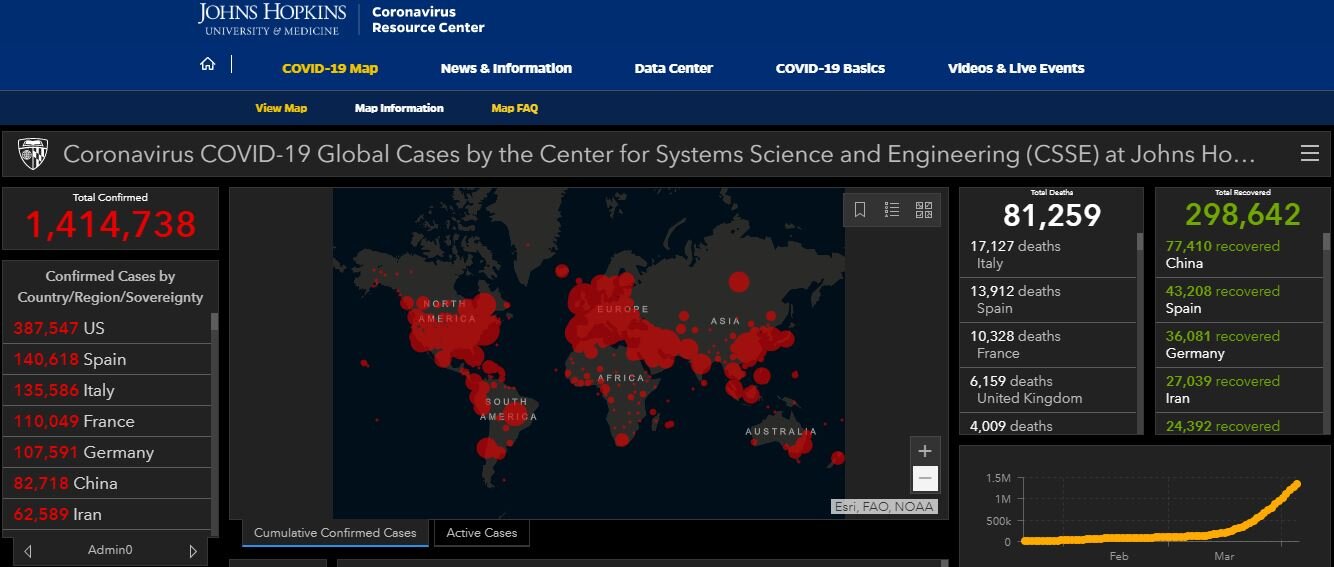Go to previous Admin level with left arrow
The image size is (1334, 567).
coord(28,551)
